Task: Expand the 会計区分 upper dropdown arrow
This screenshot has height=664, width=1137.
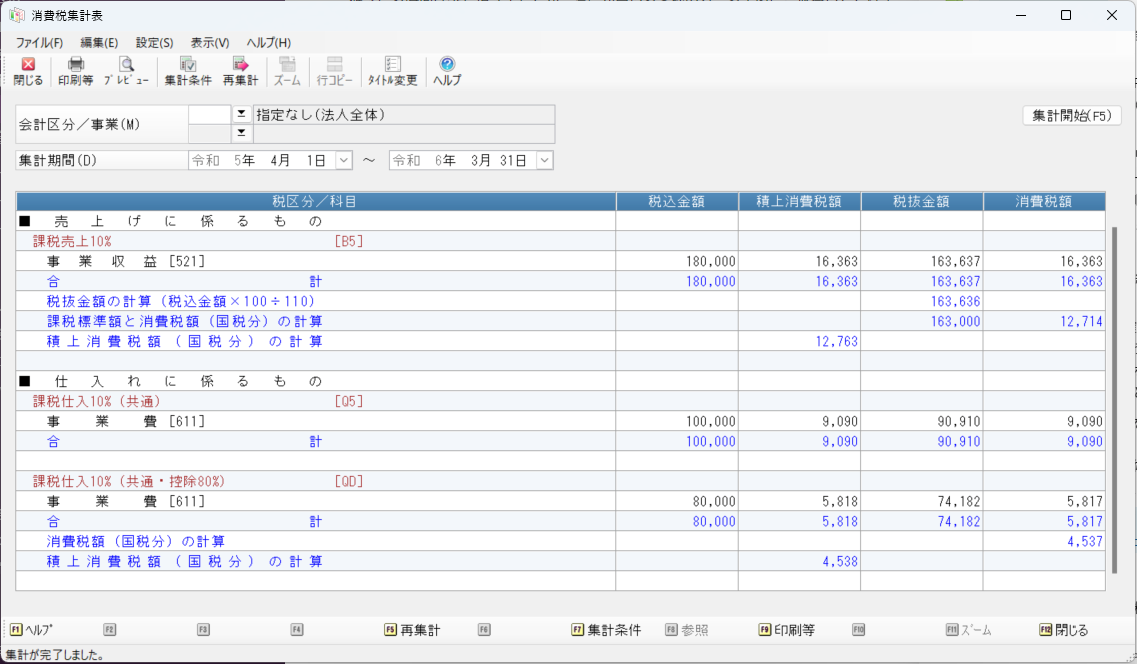Action: [x=241, y=115]
